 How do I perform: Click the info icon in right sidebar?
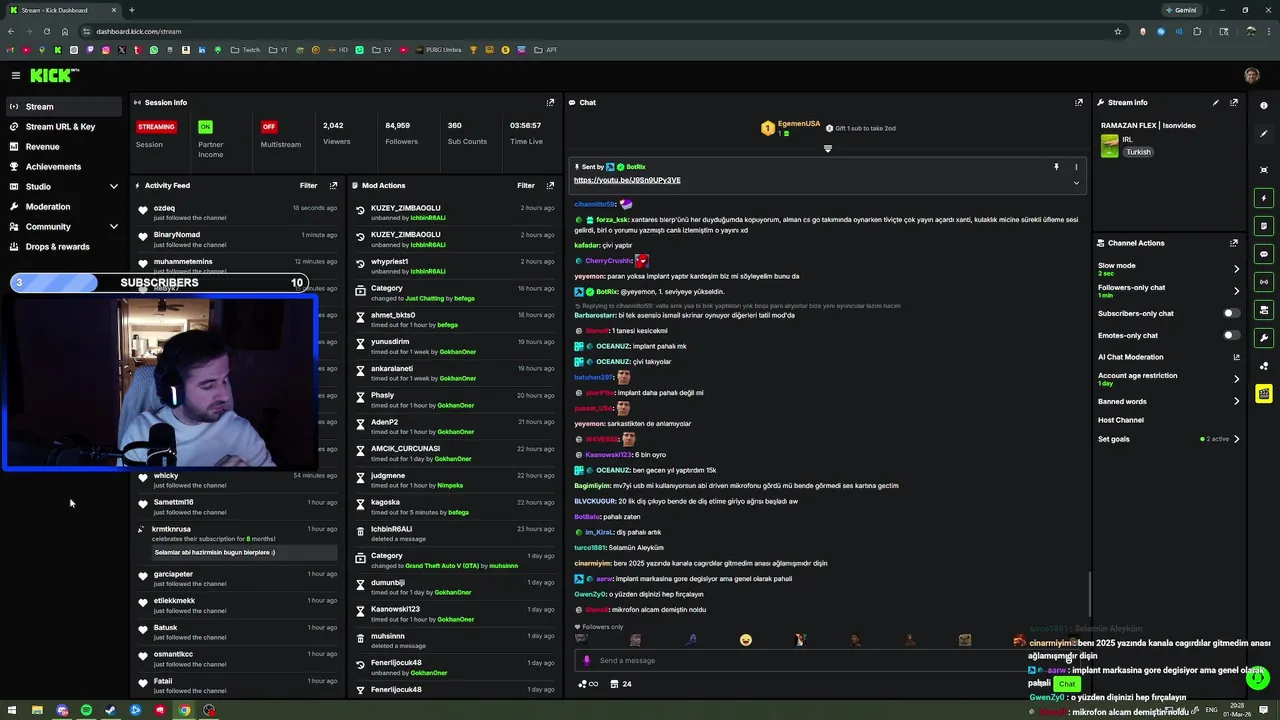1264,105
